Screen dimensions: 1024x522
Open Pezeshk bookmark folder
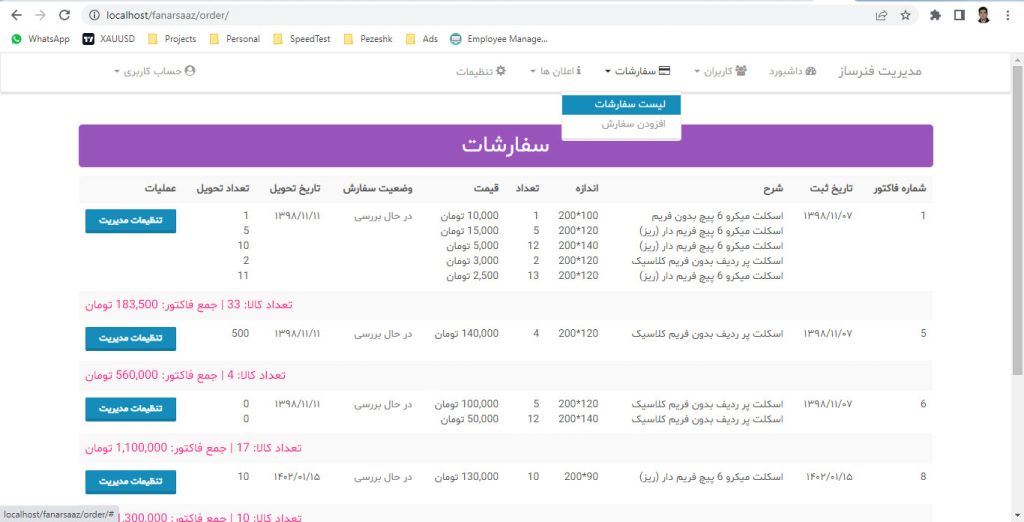click(x=368, y=39)
